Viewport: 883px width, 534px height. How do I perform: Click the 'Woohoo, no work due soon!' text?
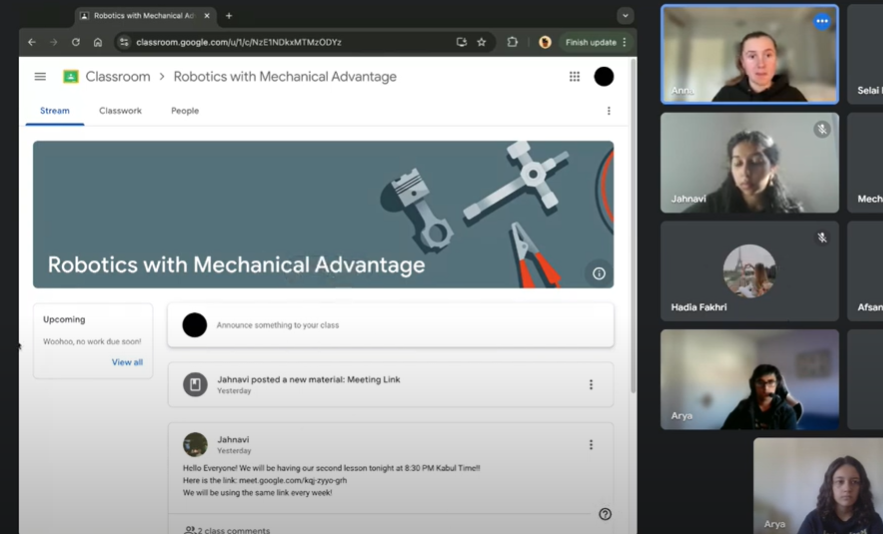point(92,341)
